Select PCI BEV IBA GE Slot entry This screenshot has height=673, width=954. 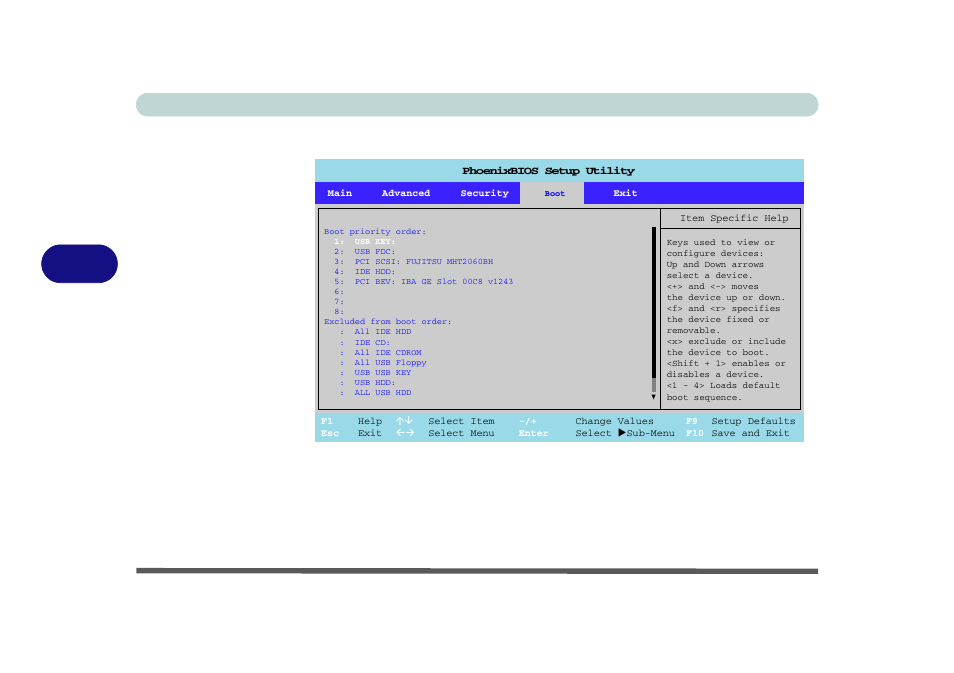tap(423, 282)
